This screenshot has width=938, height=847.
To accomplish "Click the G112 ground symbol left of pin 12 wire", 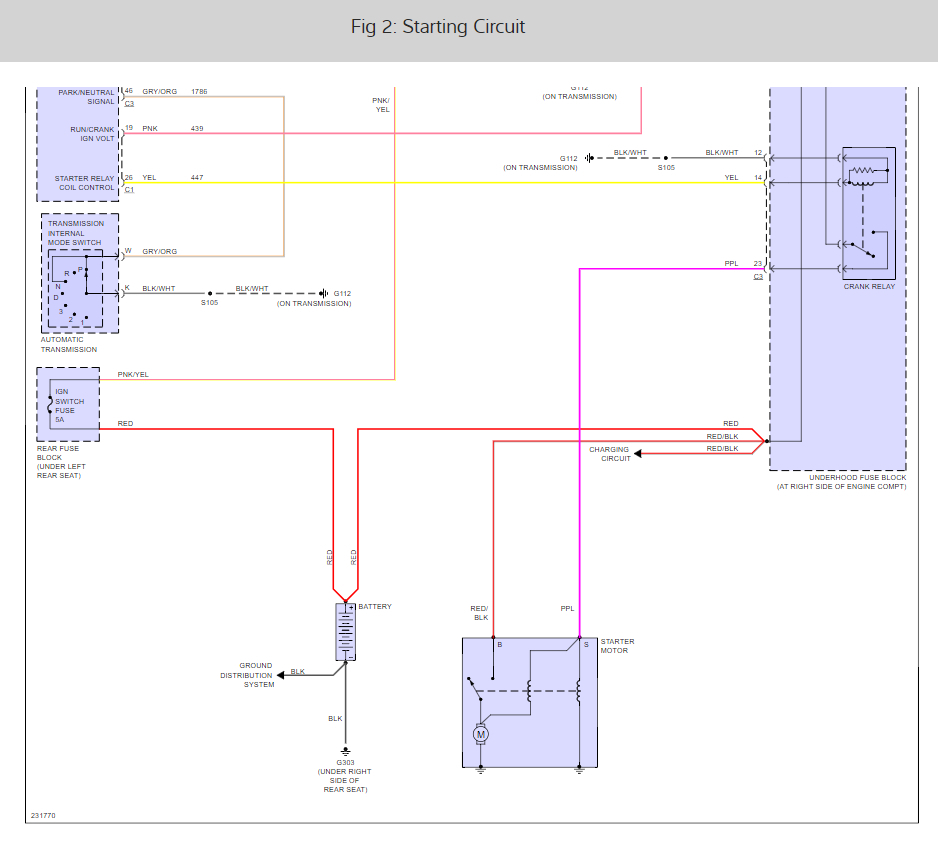I will (x=589, y=158).
